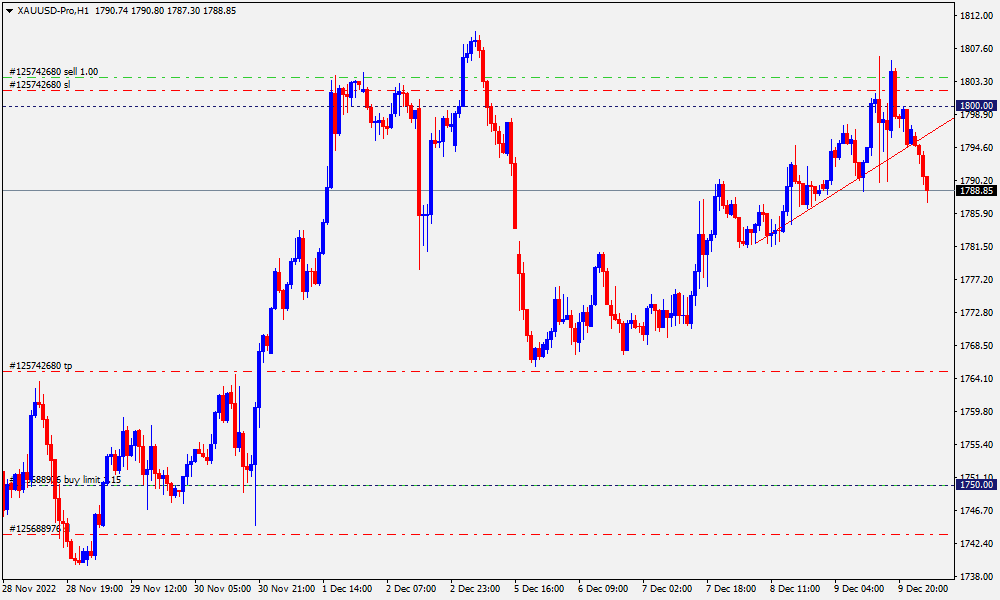Click the 2 Dec 23:00 time label
This screenshot has width=1000, height=600.
[x=476, y=589]
